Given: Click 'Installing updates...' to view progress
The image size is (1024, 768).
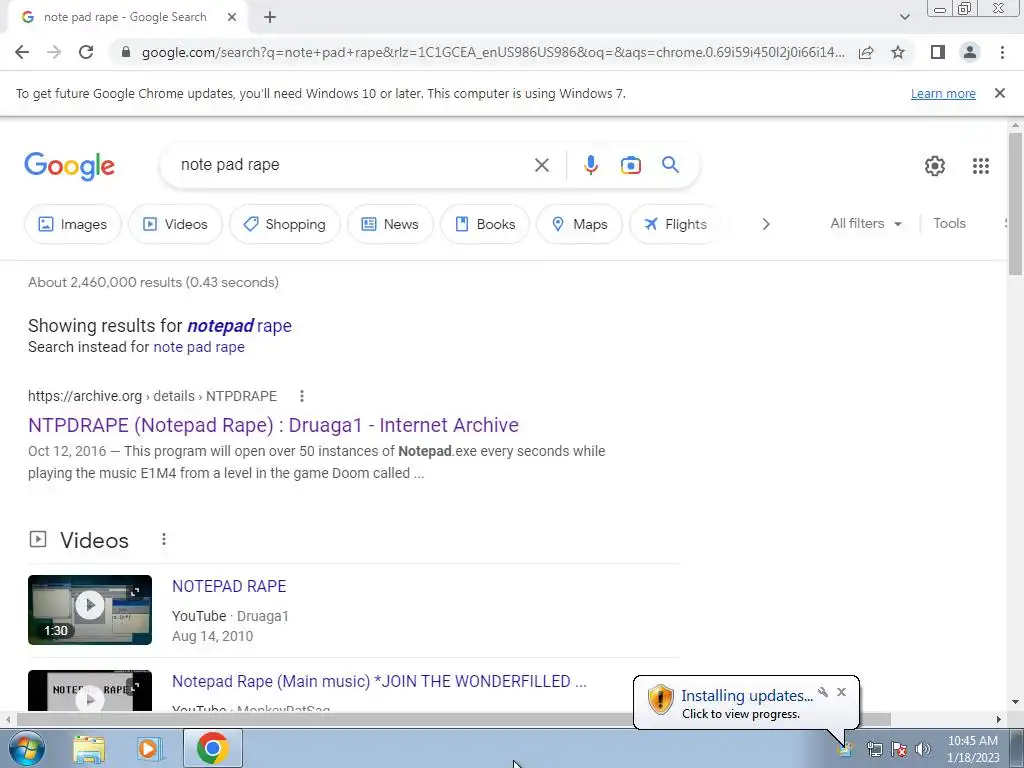Looking at the screenshot, I should point(746,696).
